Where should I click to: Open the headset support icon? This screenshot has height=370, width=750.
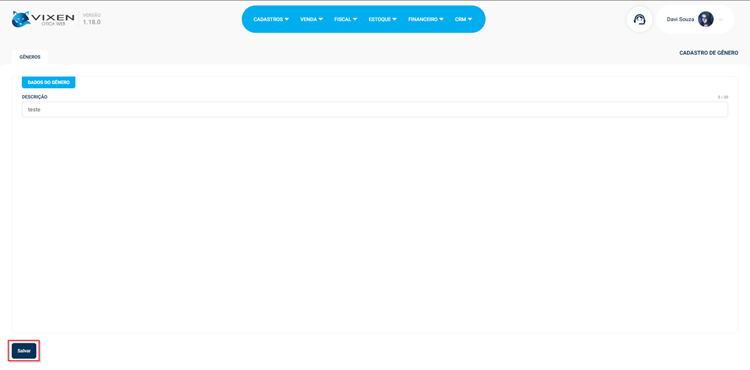640,20
